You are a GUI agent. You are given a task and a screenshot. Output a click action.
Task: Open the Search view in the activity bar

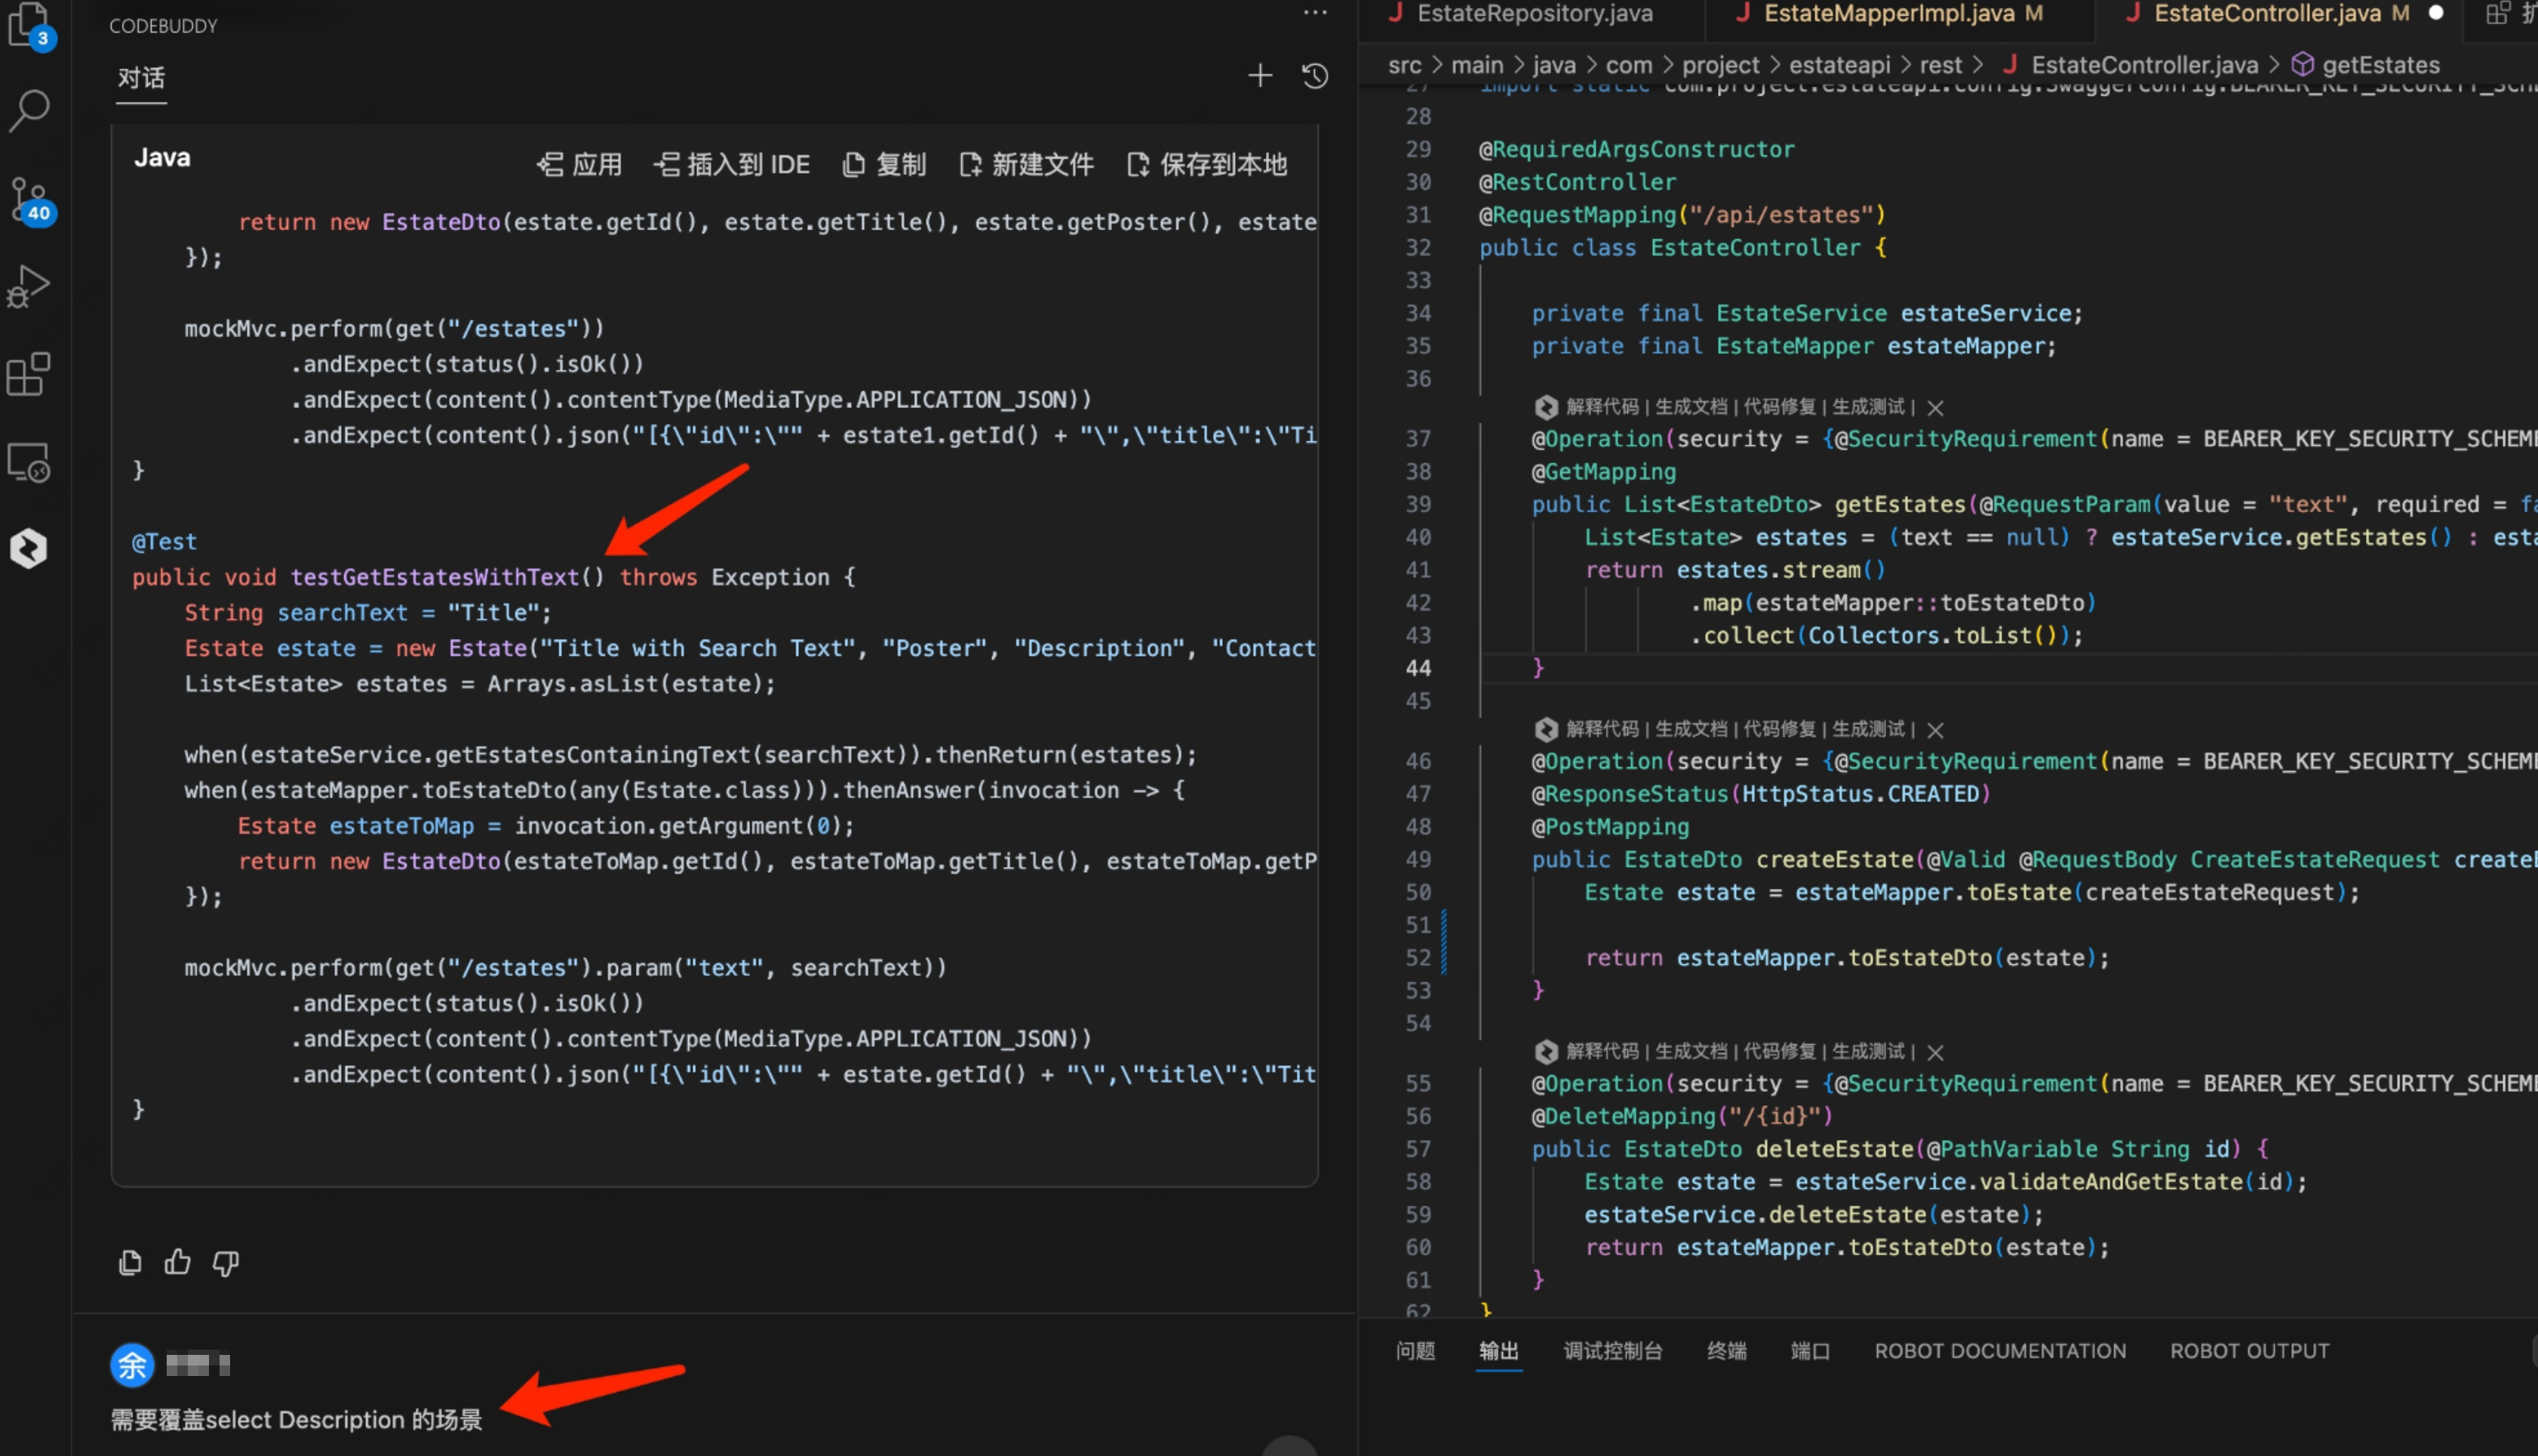click(x=29, y=110)
